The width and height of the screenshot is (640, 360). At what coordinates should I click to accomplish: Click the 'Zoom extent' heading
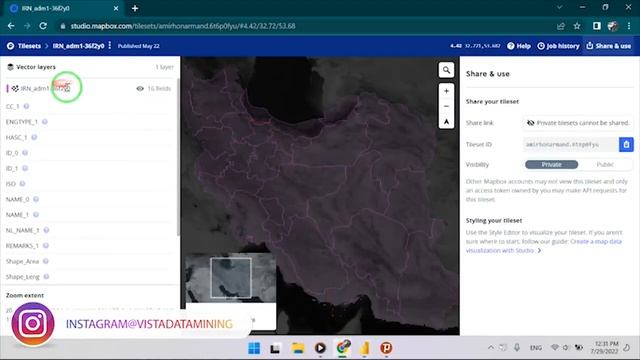tap(25, 295)
